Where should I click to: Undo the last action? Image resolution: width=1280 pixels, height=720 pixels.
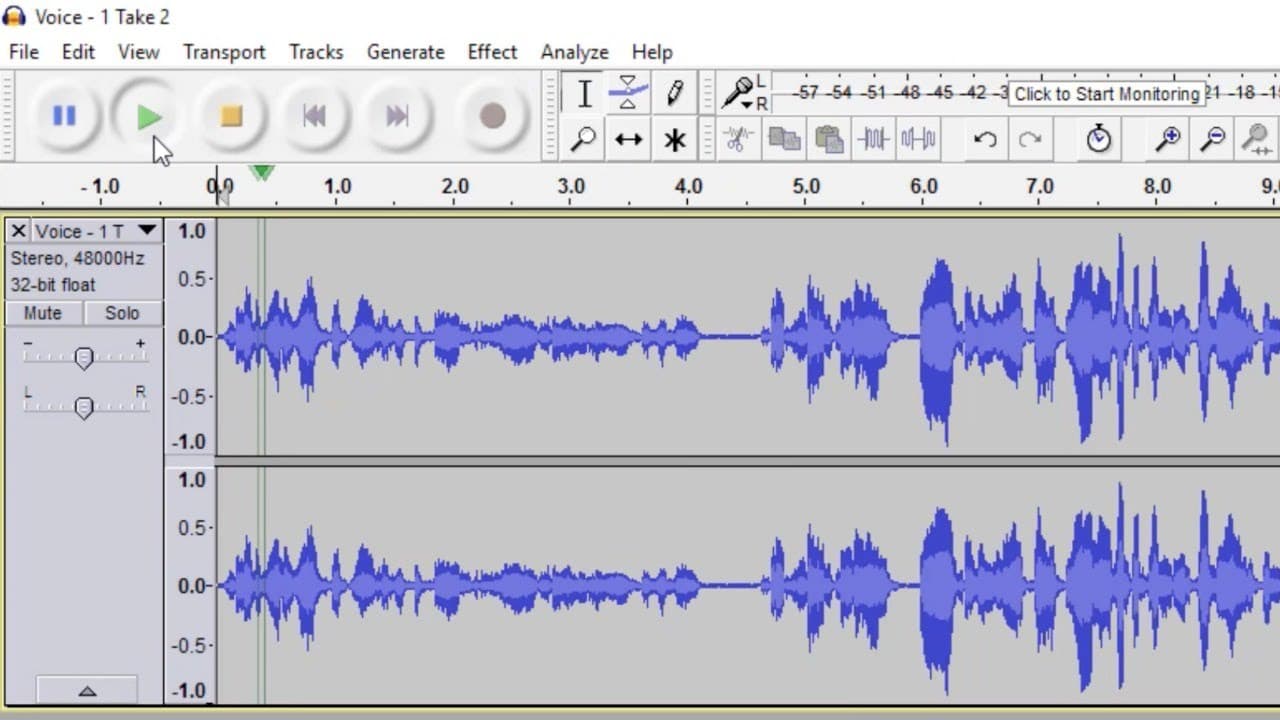click(x=985, y=139)
